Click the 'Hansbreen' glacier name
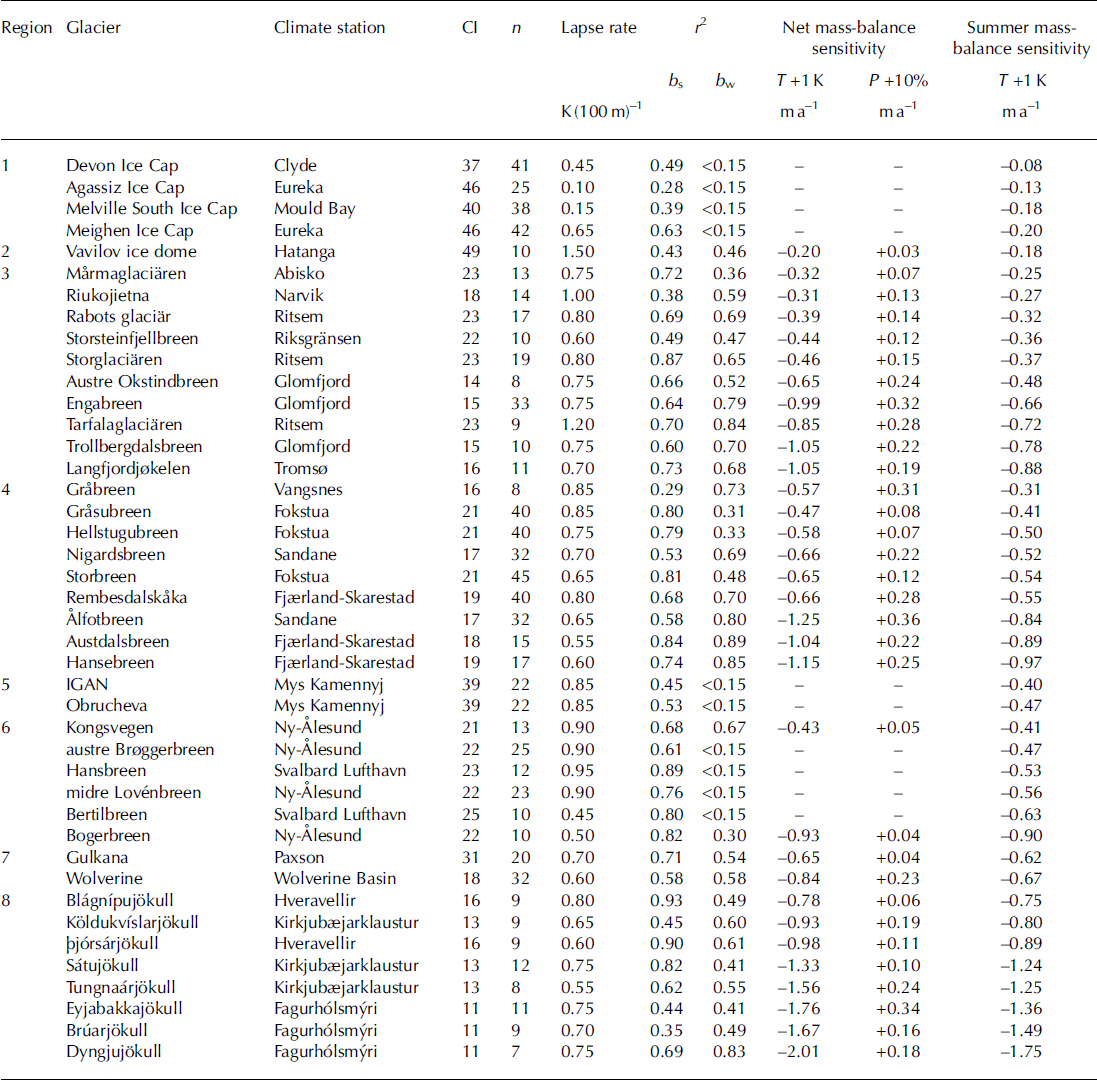This screenshot has width=1097, height=1080. (x=106, y=771)
